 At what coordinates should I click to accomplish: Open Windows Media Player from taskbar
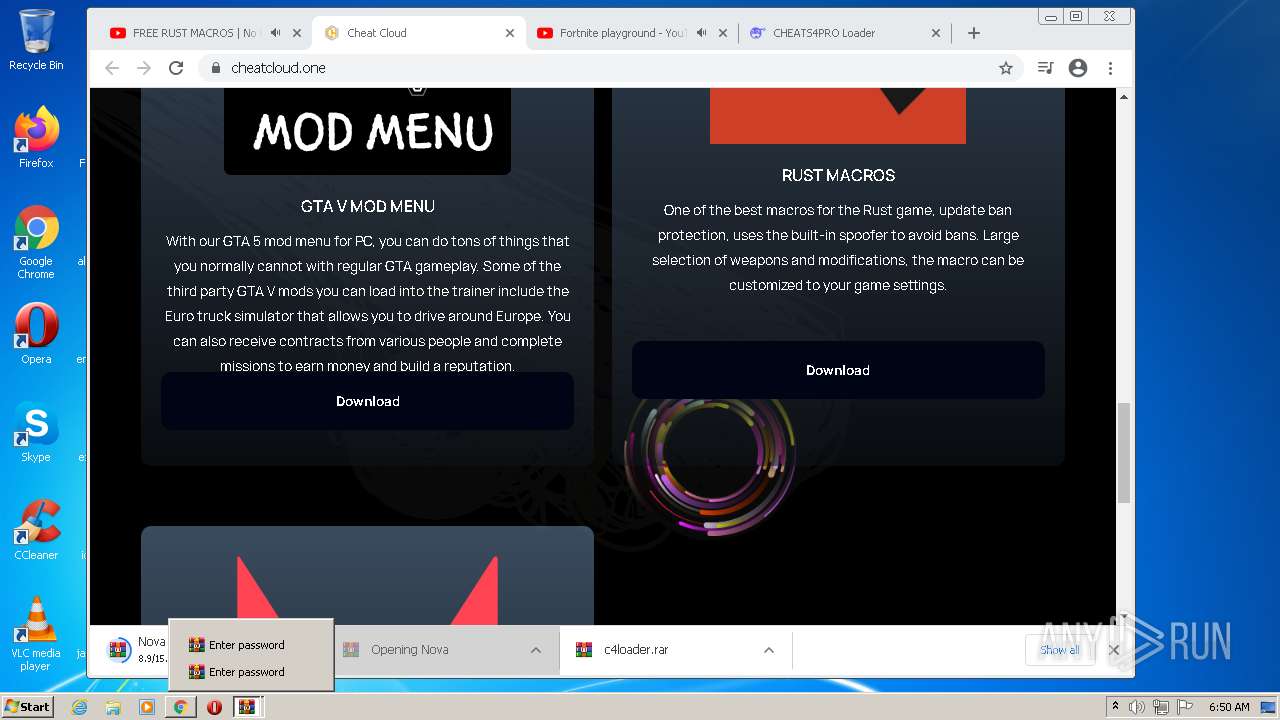(x=147, y=707)
